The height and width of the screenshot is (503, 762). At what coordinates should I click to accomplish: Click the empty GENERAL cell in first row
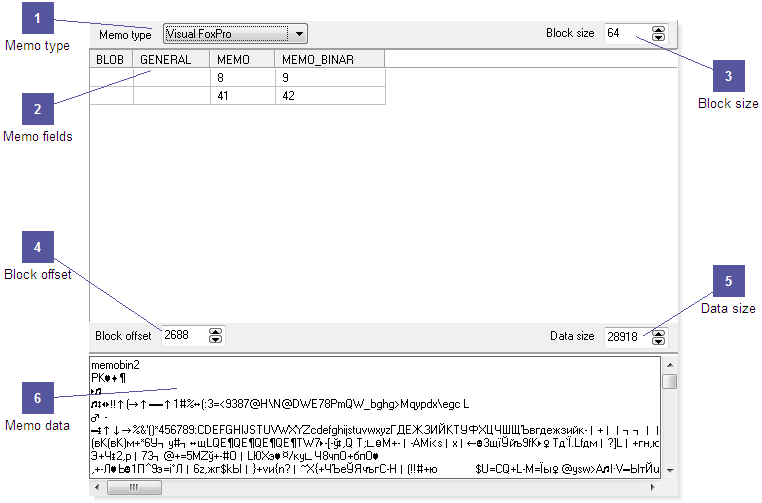(x=172, y=78)
